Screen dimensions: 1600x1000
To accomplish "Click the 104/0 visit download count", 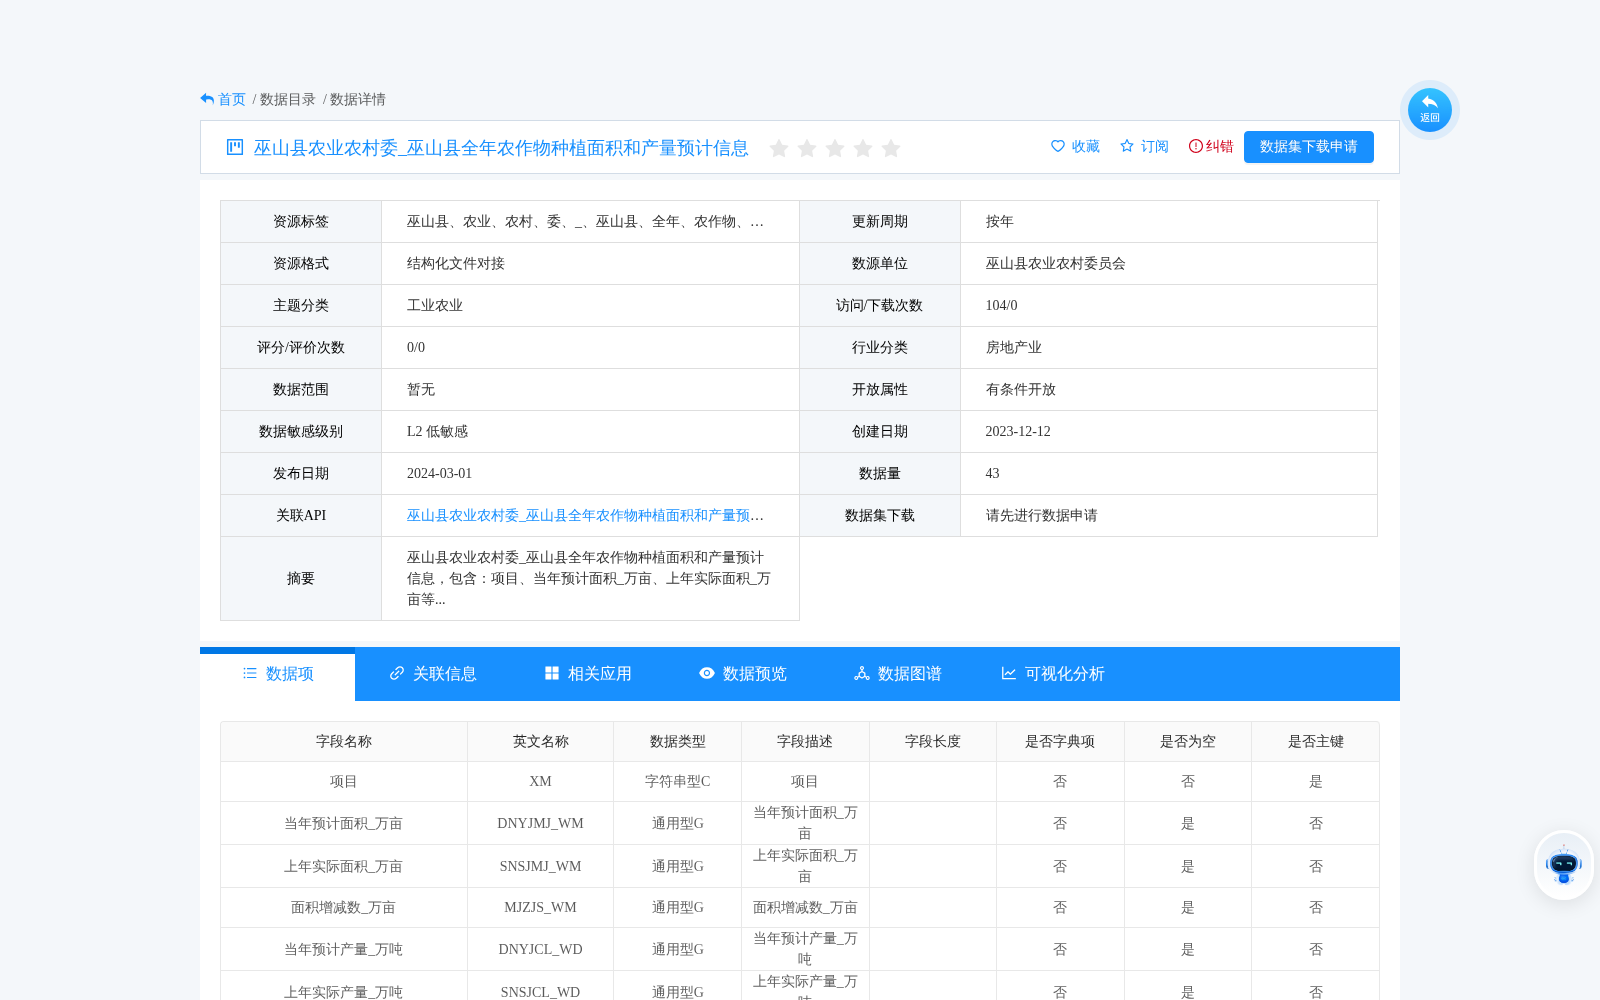I will [x=1002, y=306].
